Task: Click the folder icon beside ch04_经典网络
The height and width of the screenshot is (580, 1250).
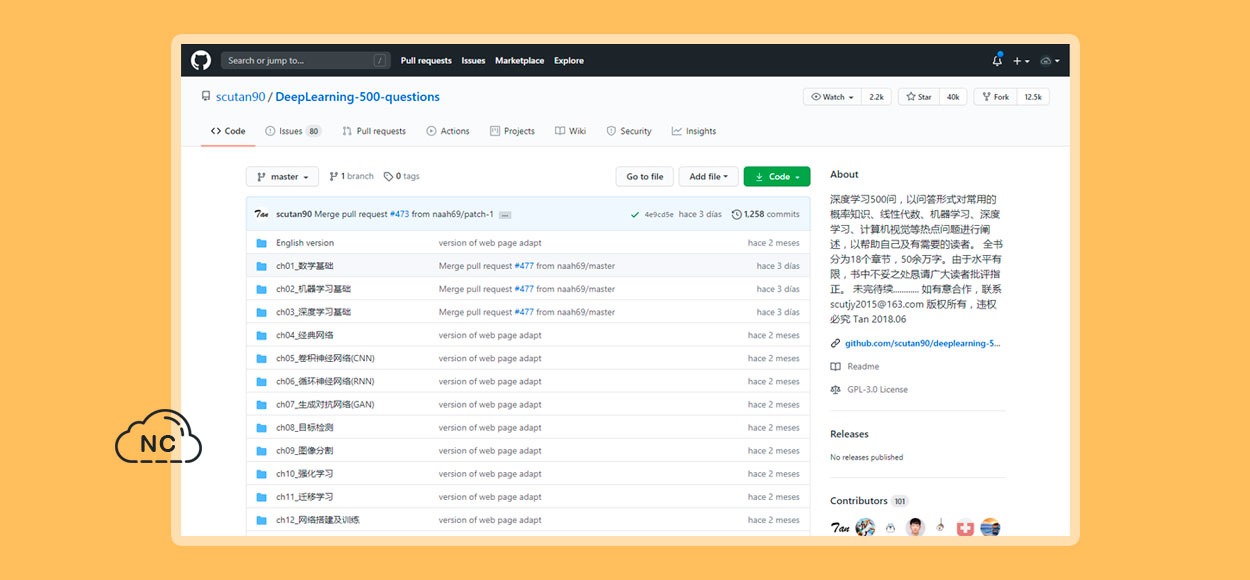Action: click(x=261, y=335)
